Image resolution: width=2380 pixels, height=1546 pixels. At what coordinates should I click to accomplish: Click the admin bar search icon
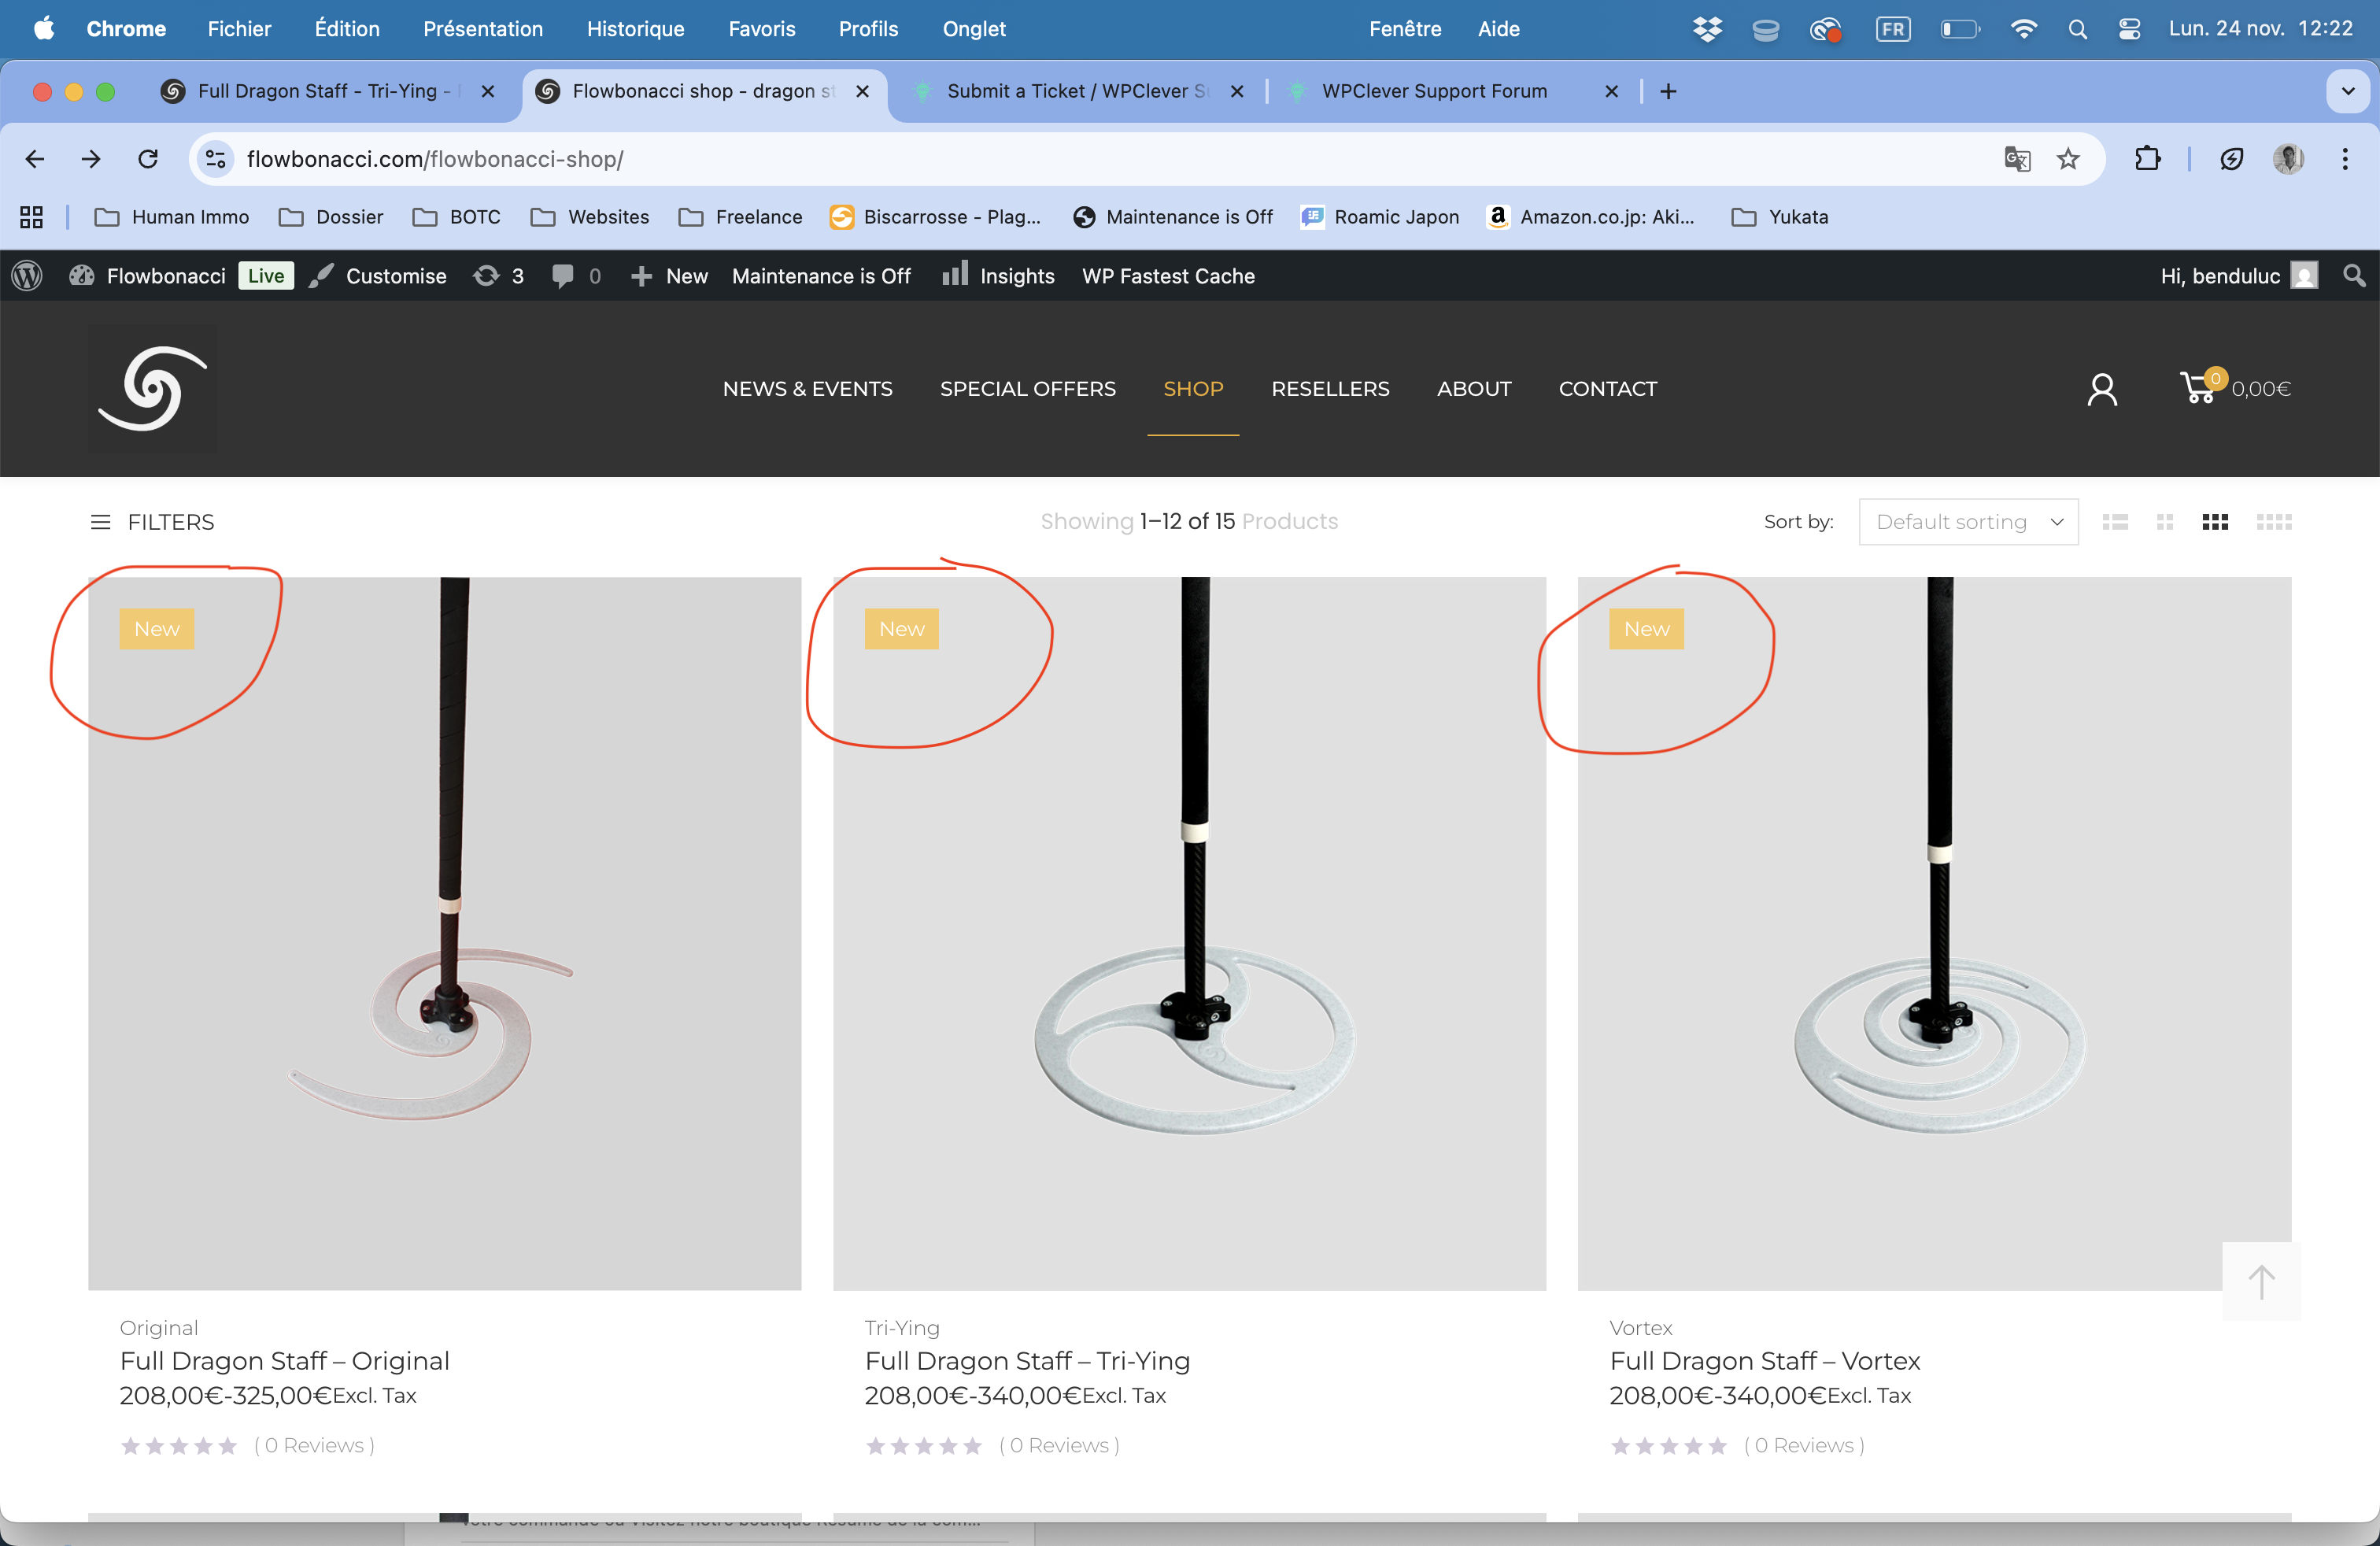[x=2354, y=276]
